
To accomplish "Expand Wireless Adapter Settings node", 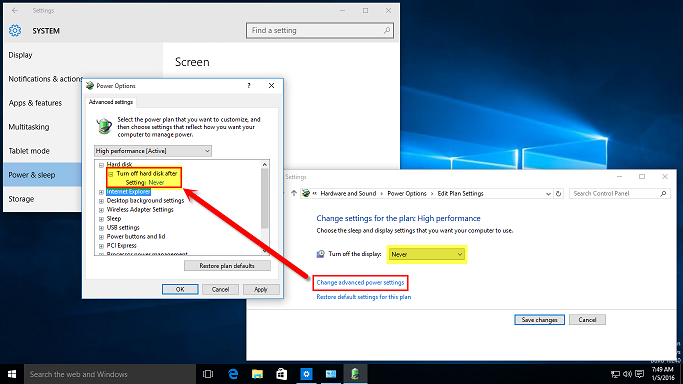I will 101,210.
